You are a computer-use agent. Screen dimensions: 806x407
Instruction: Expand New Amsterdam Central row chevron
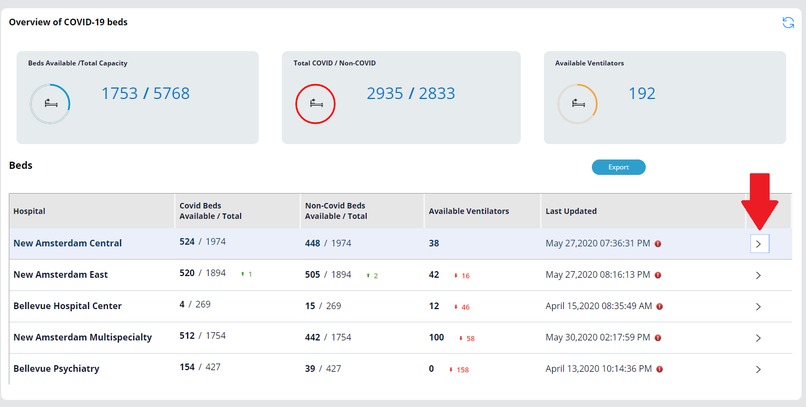[759, 244]
